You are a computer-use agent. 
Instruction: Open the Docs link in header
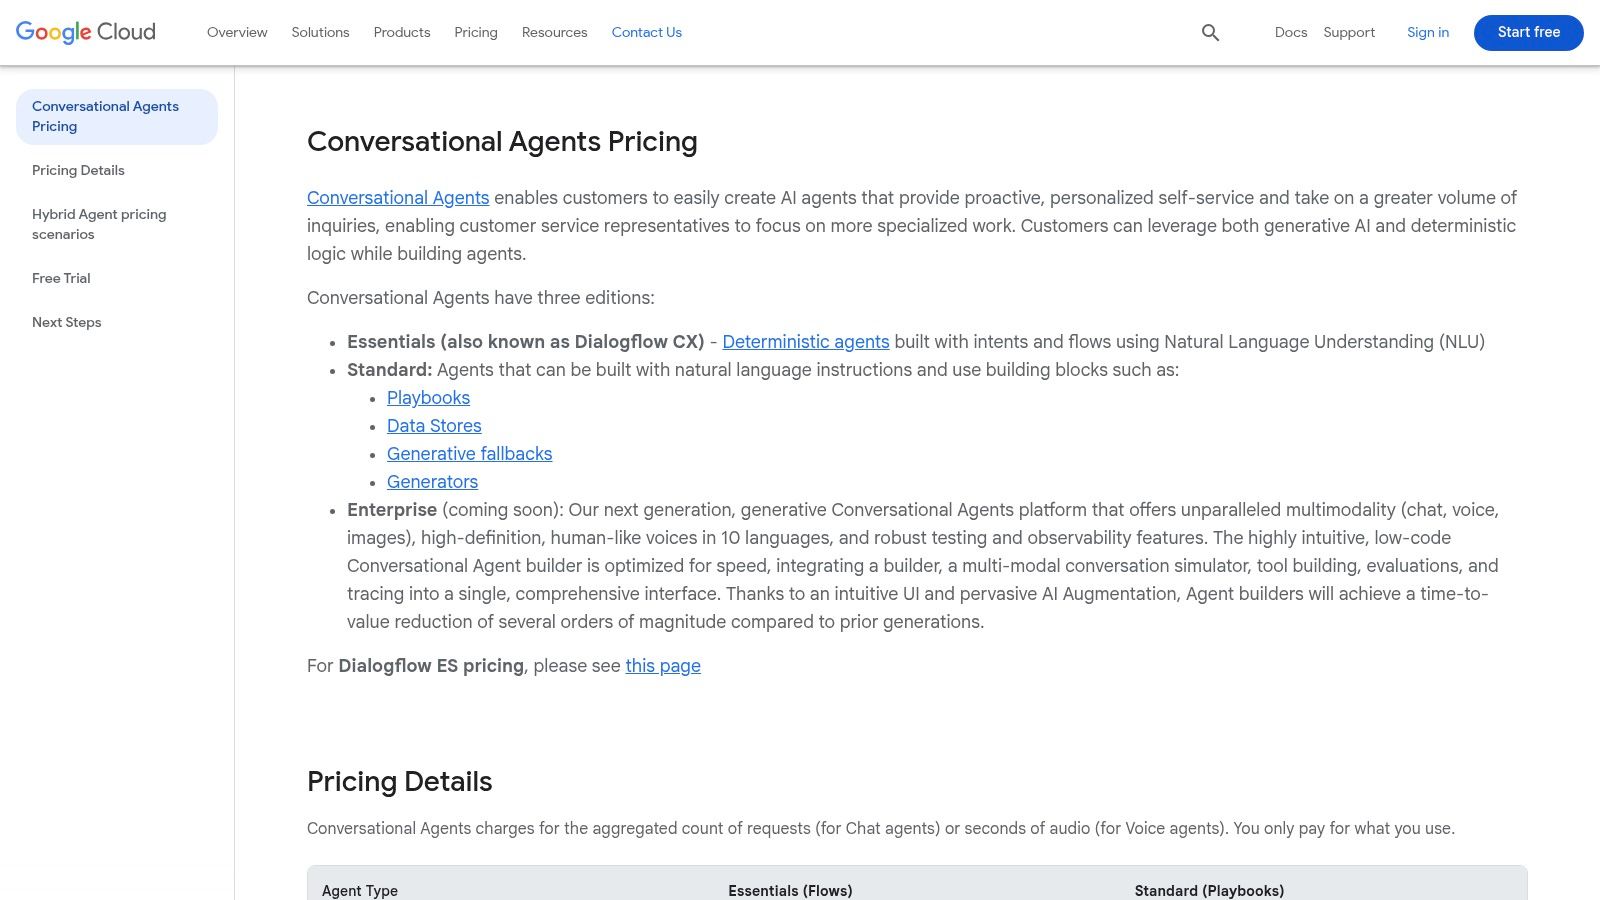pos(1291,32)
